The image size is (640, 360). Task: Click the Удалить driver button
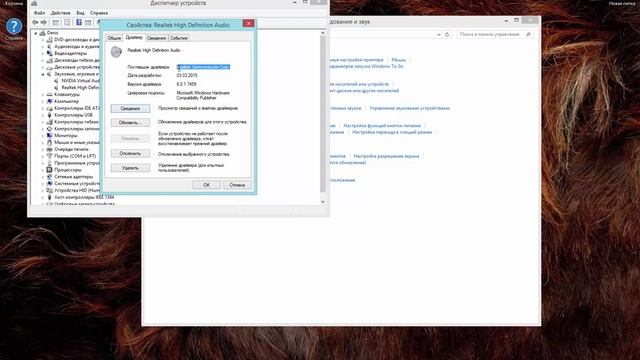pos(130,168)
